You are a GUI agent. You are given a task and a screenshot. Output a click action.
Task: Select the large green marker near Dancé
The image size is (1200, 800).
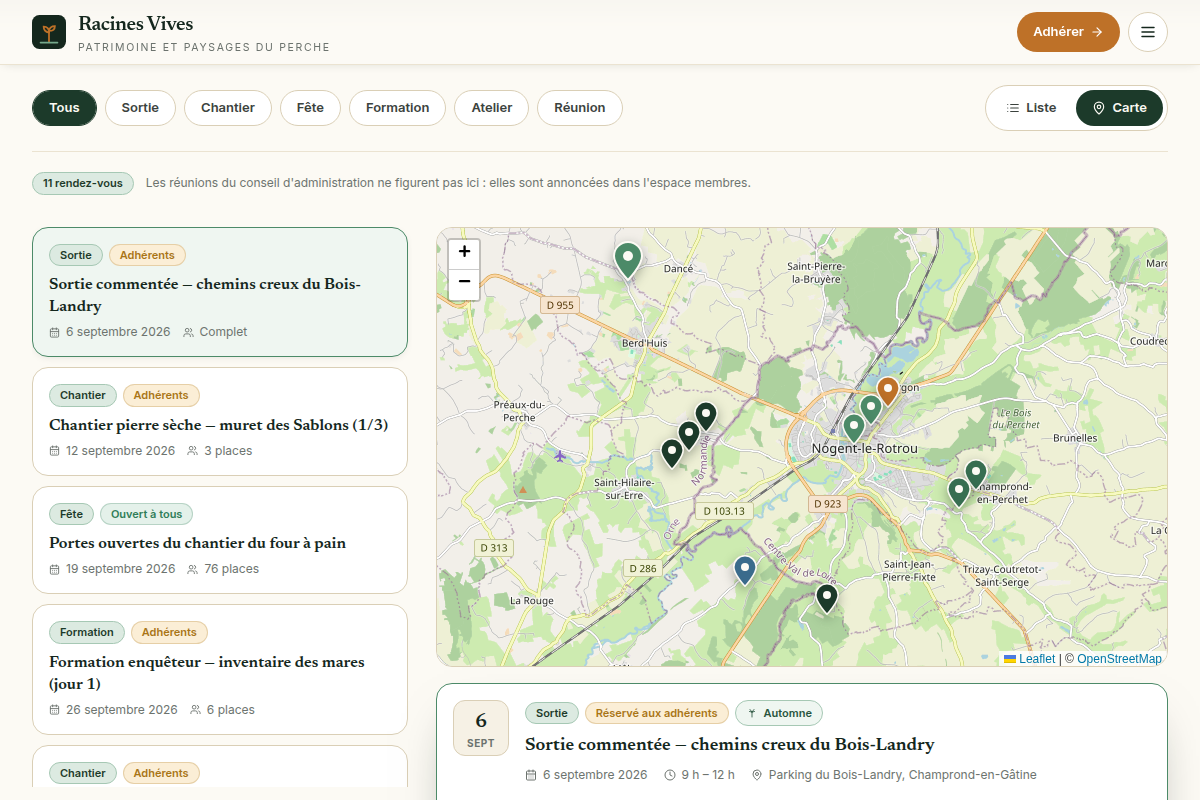pos(627,259)
